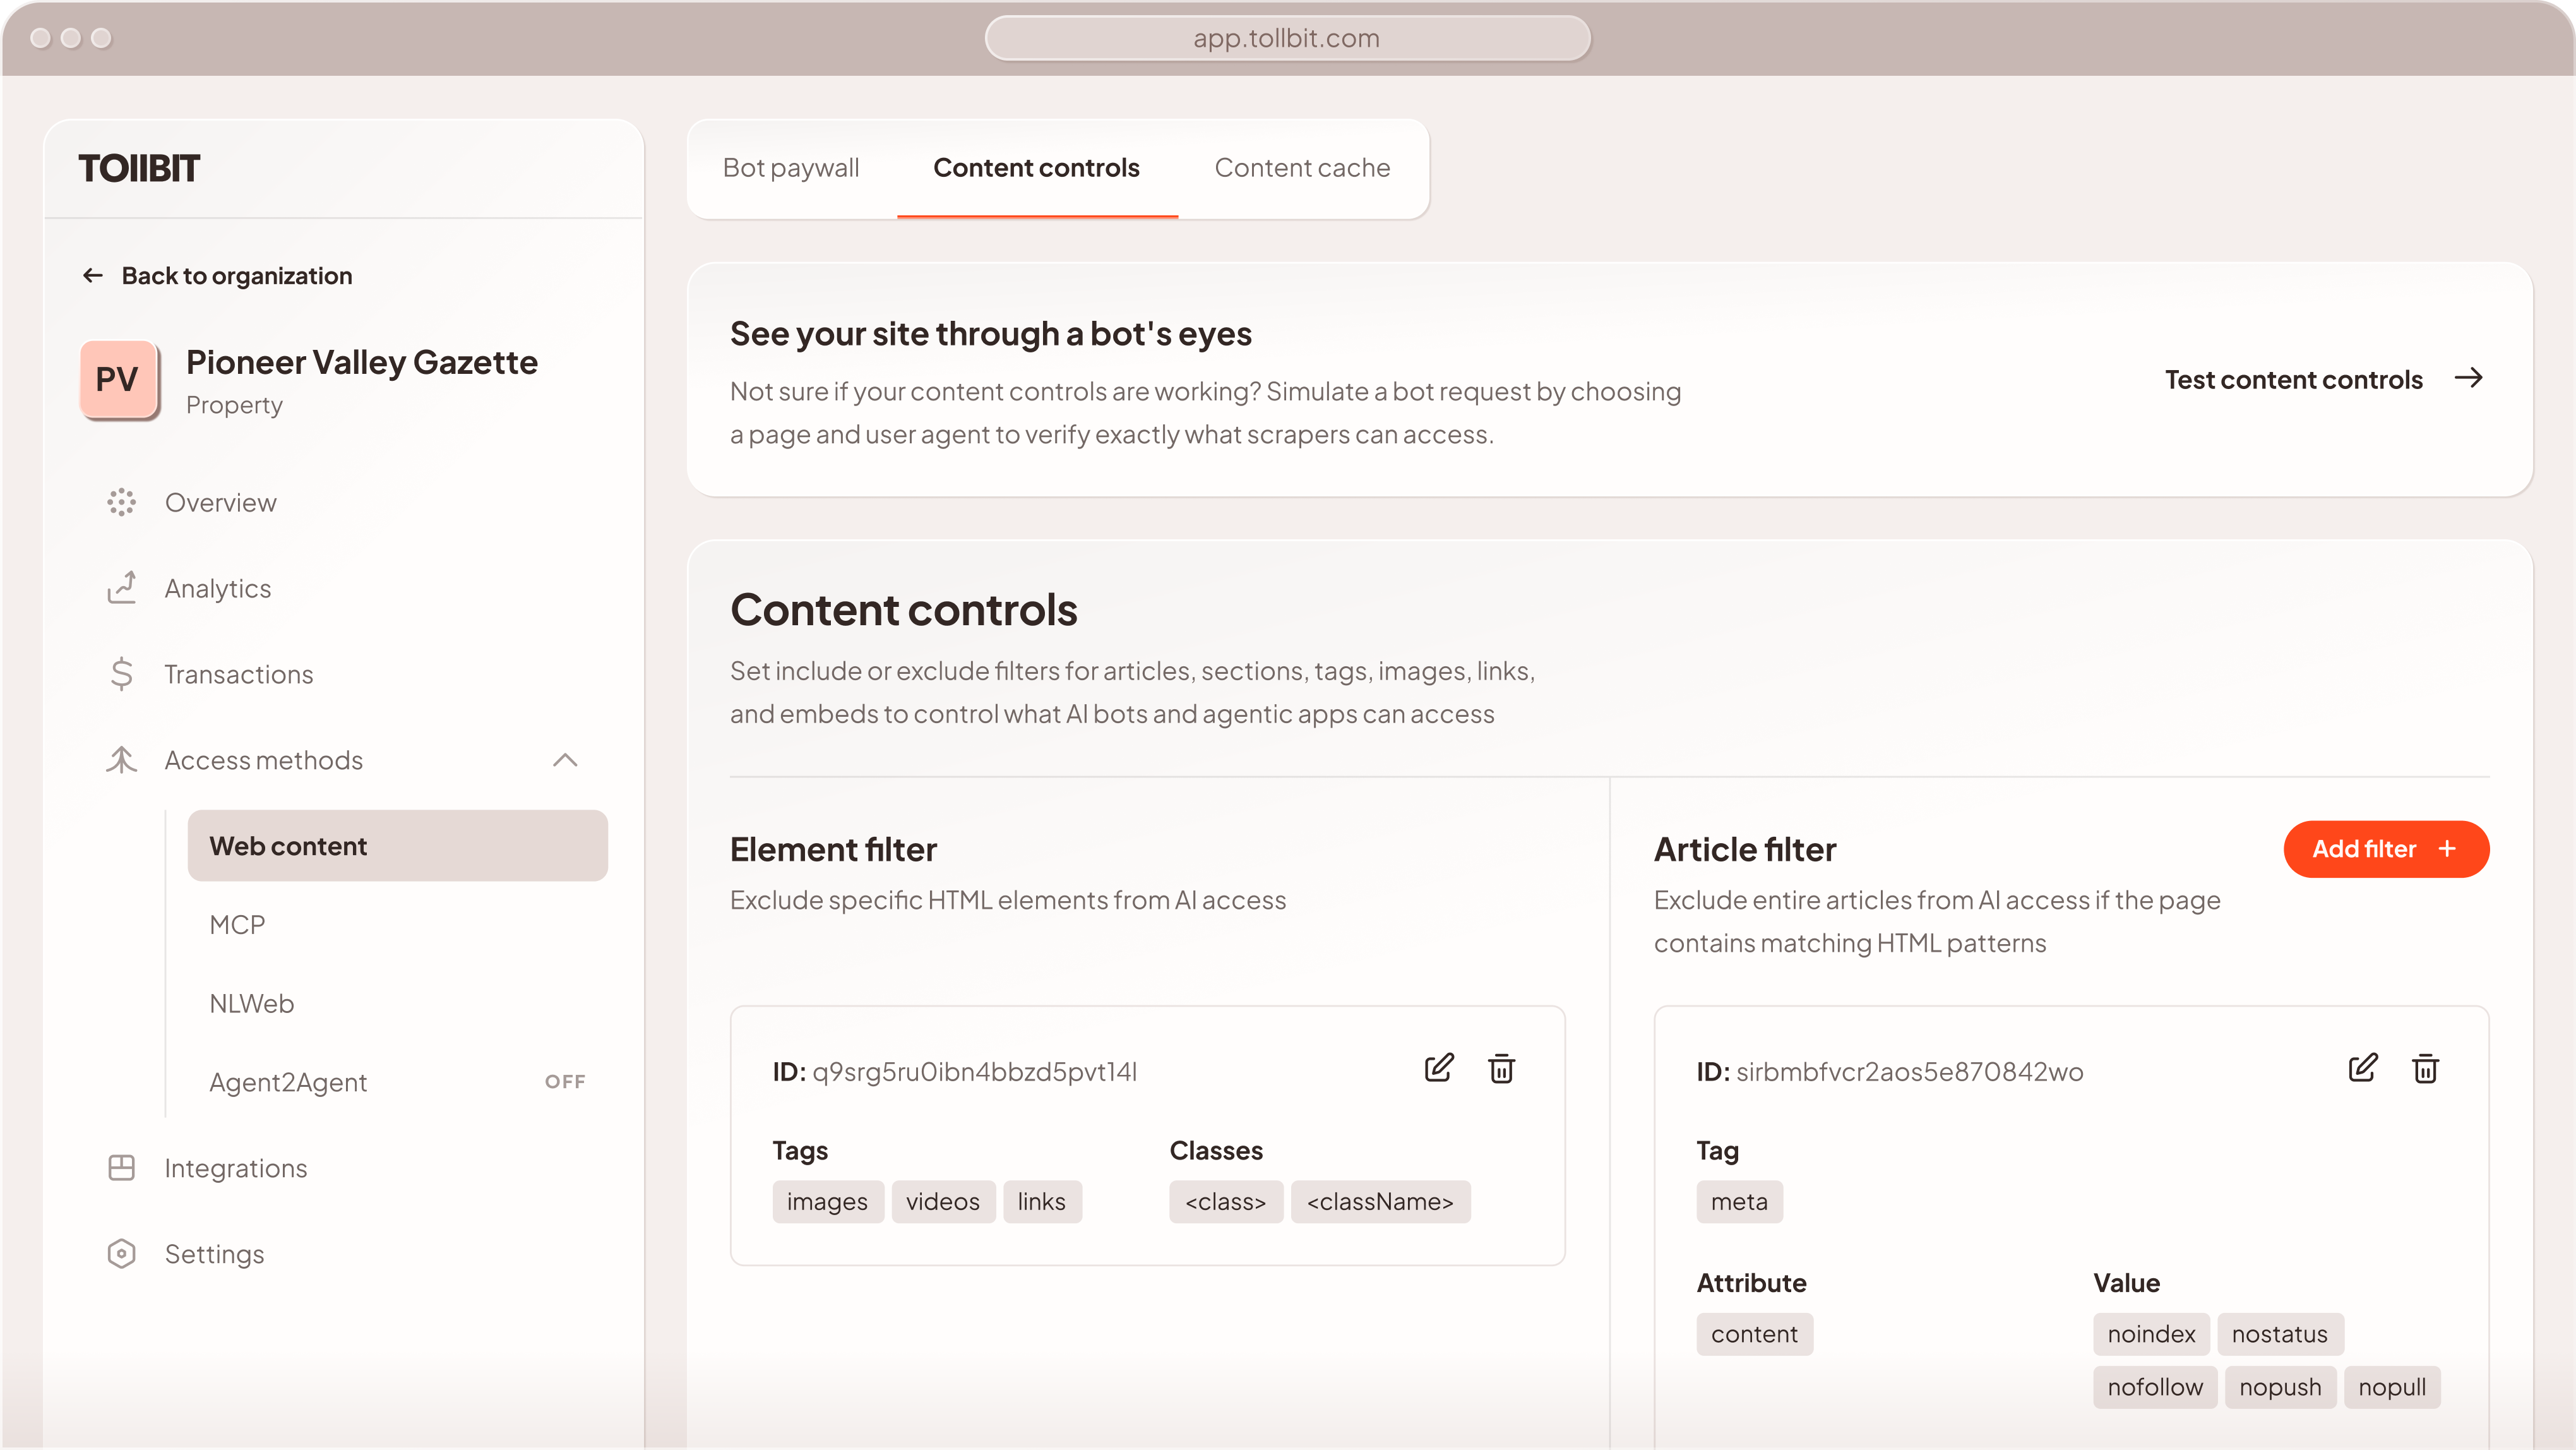The image size is (2576, 1450).
Task: Edit the article filter using the pencil icon
Action: click(x=2363, y=1069)
